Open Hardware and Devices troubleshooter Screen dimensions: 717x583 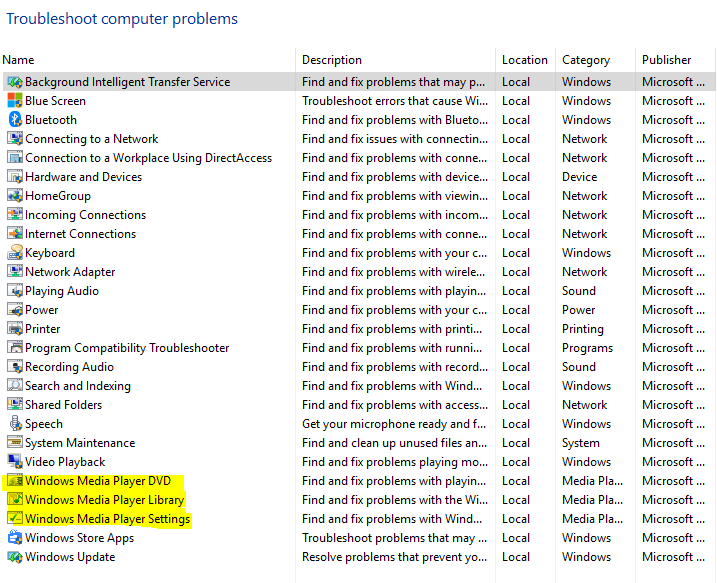pos(84,177)
